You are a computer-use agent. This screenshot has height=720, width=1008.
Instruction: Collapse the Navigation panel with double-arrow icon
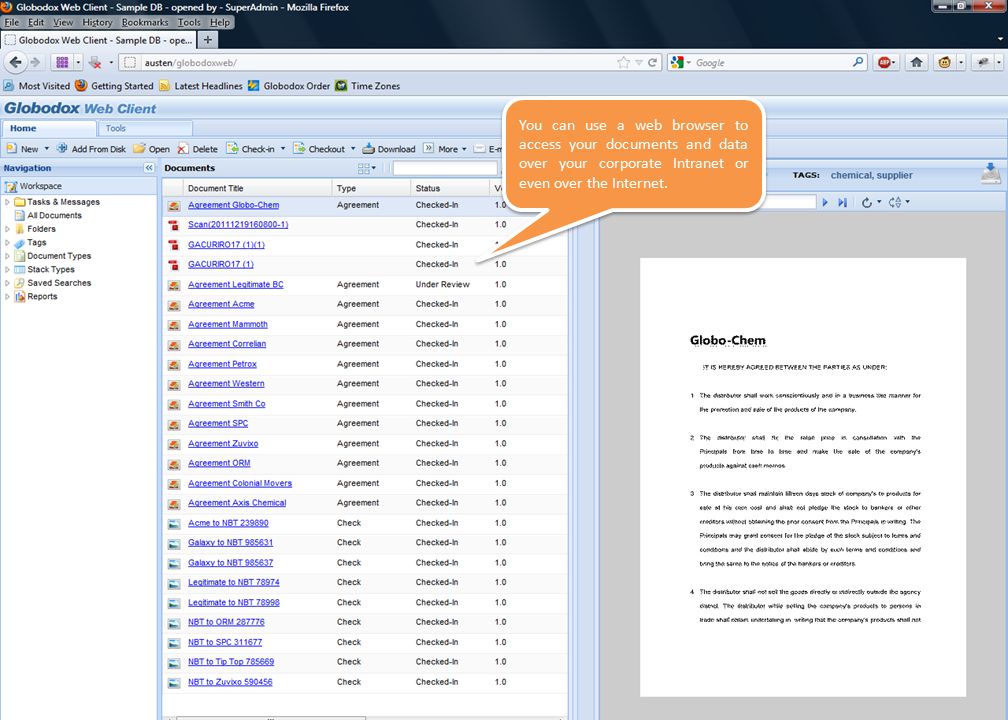pos(149,168)
